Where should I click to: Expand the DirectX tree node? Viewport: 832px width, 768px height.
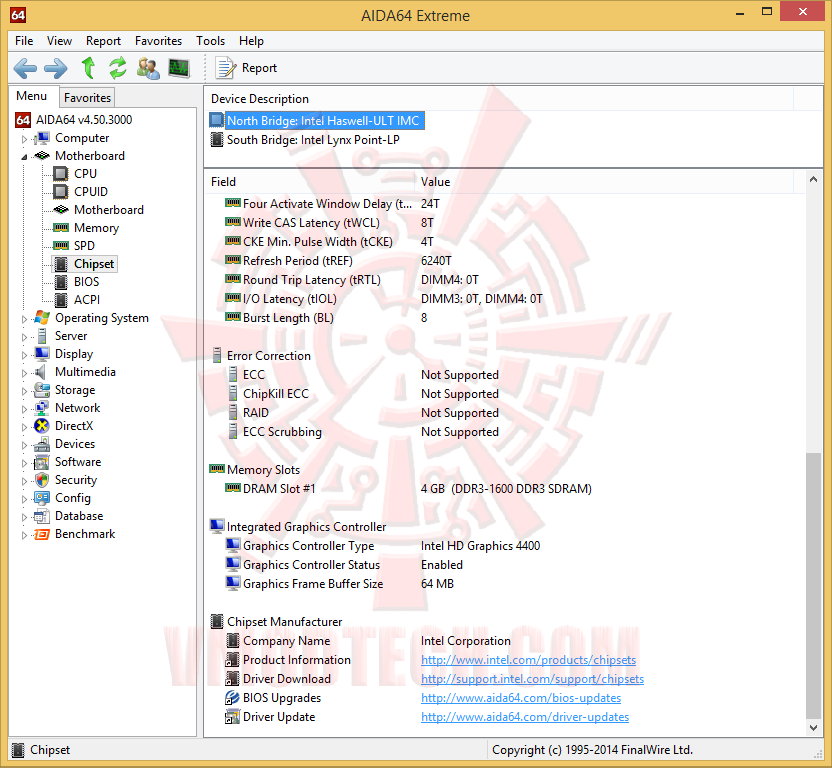[x=24, y=427]
